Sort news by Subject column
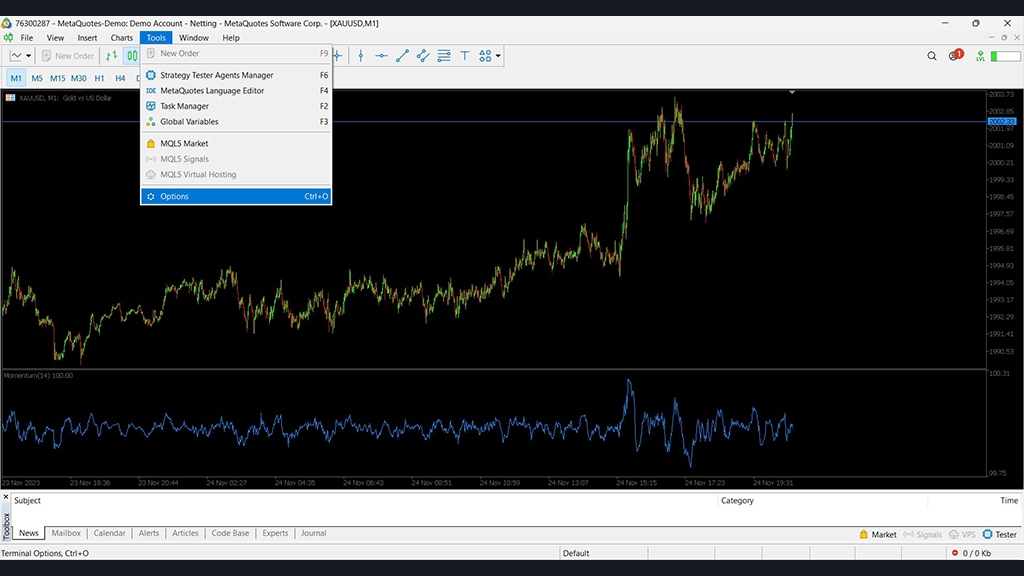1024x576 pixels. (x=27, y=500)
